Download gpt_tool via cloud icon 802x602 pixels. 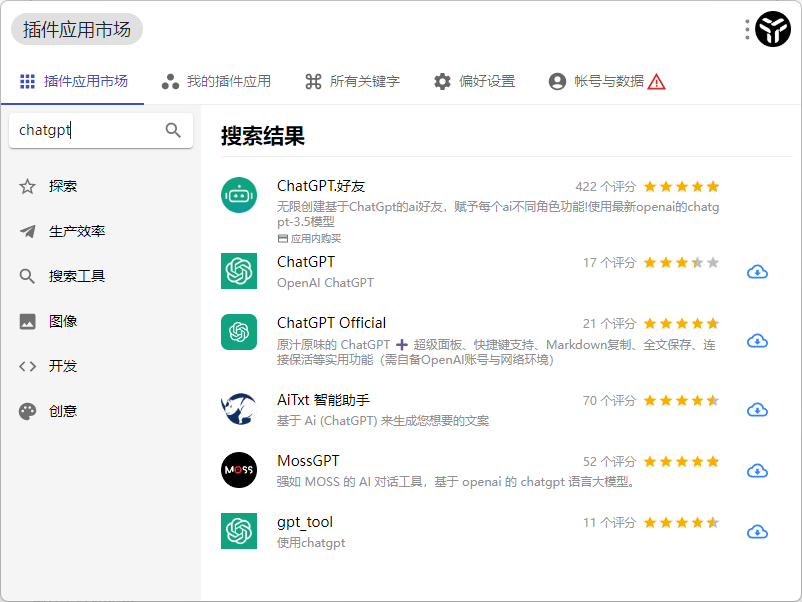(x=757, y=532)
